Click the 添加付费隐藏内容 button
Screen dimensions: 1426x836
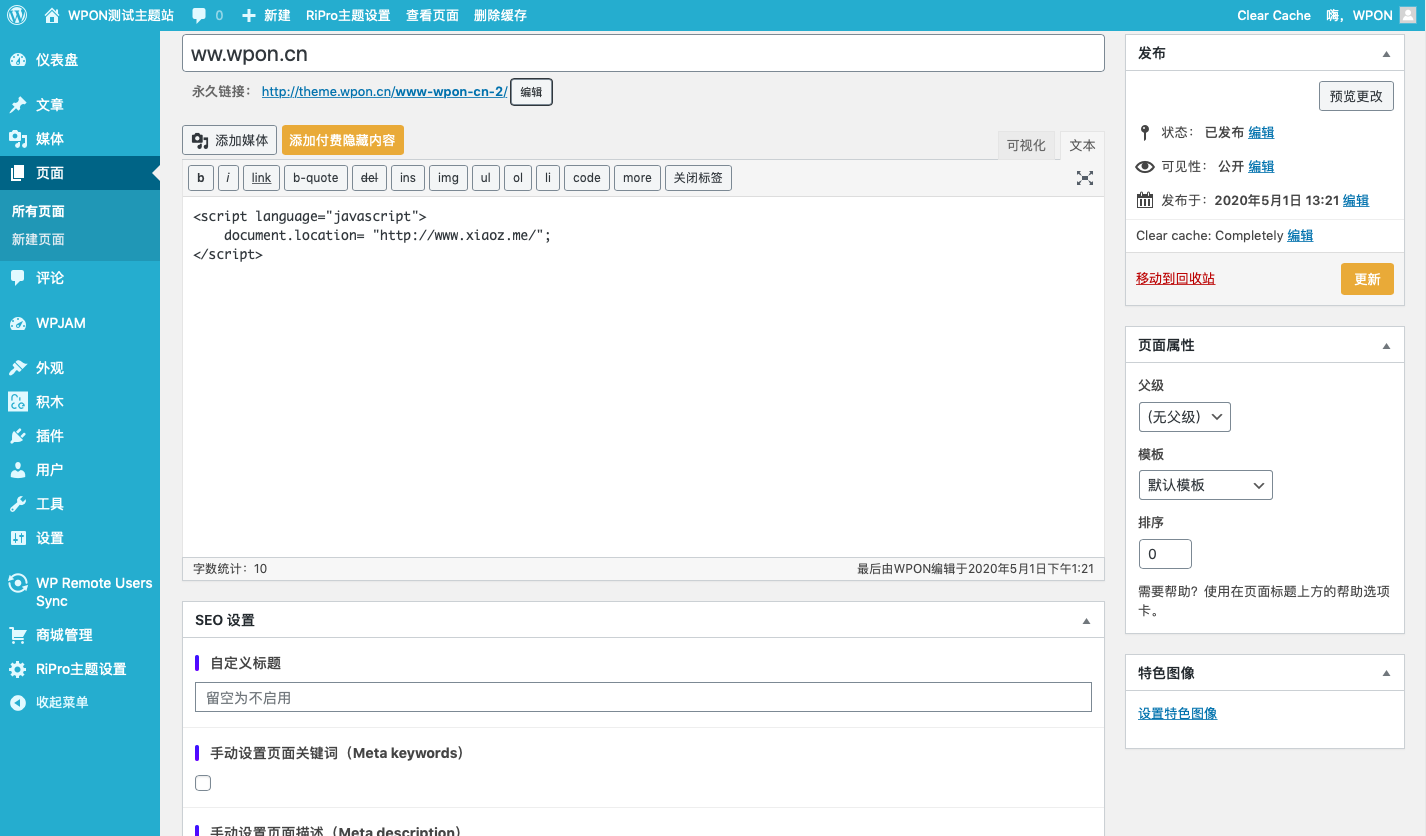click(x=342, y=140)
